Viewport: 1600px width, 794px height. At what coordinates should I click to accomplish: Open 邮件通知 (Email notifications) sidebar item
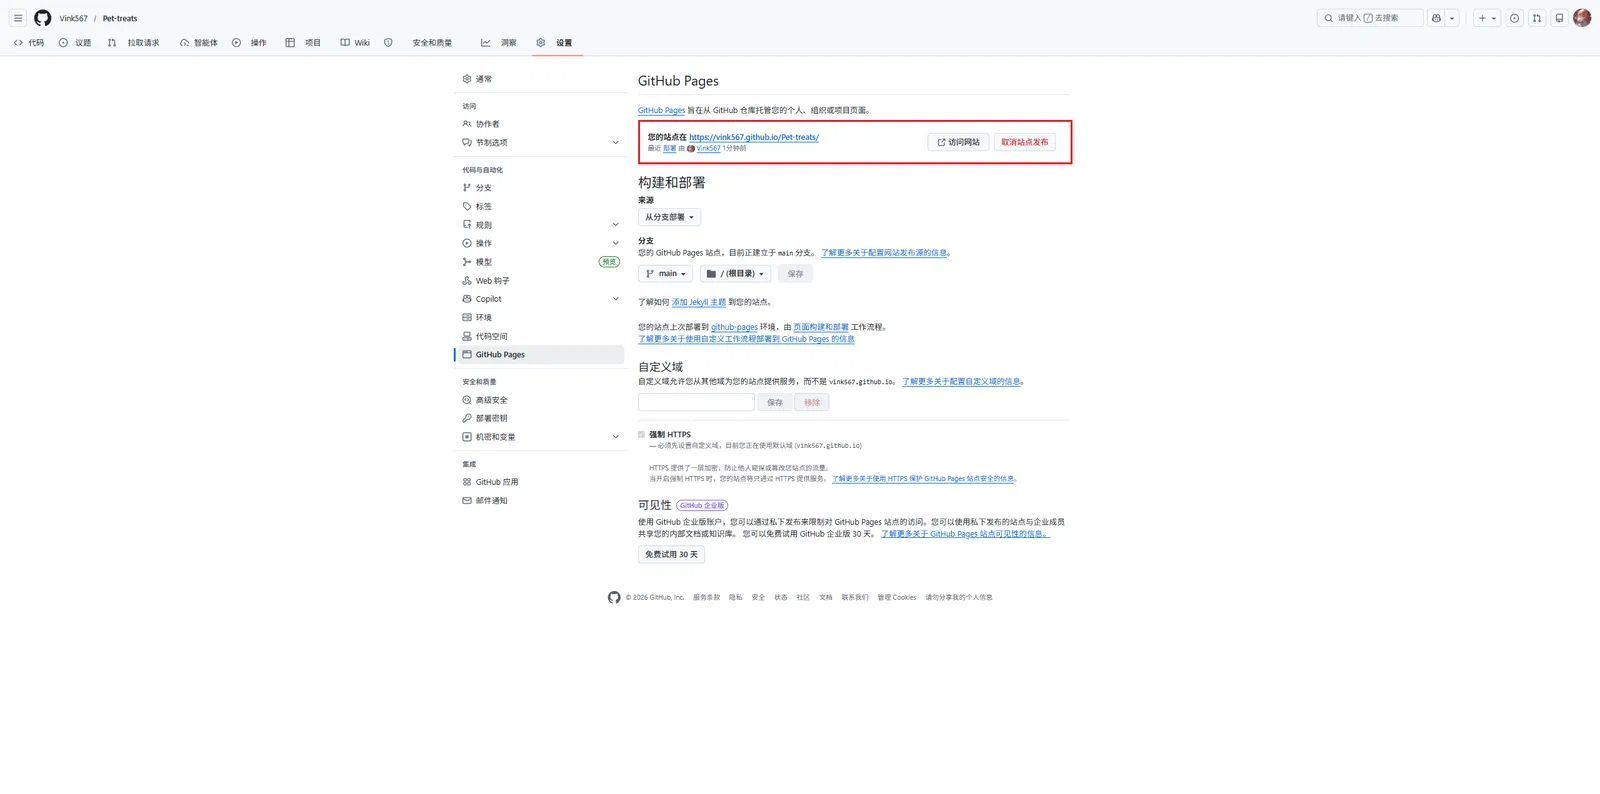point(540,500)
